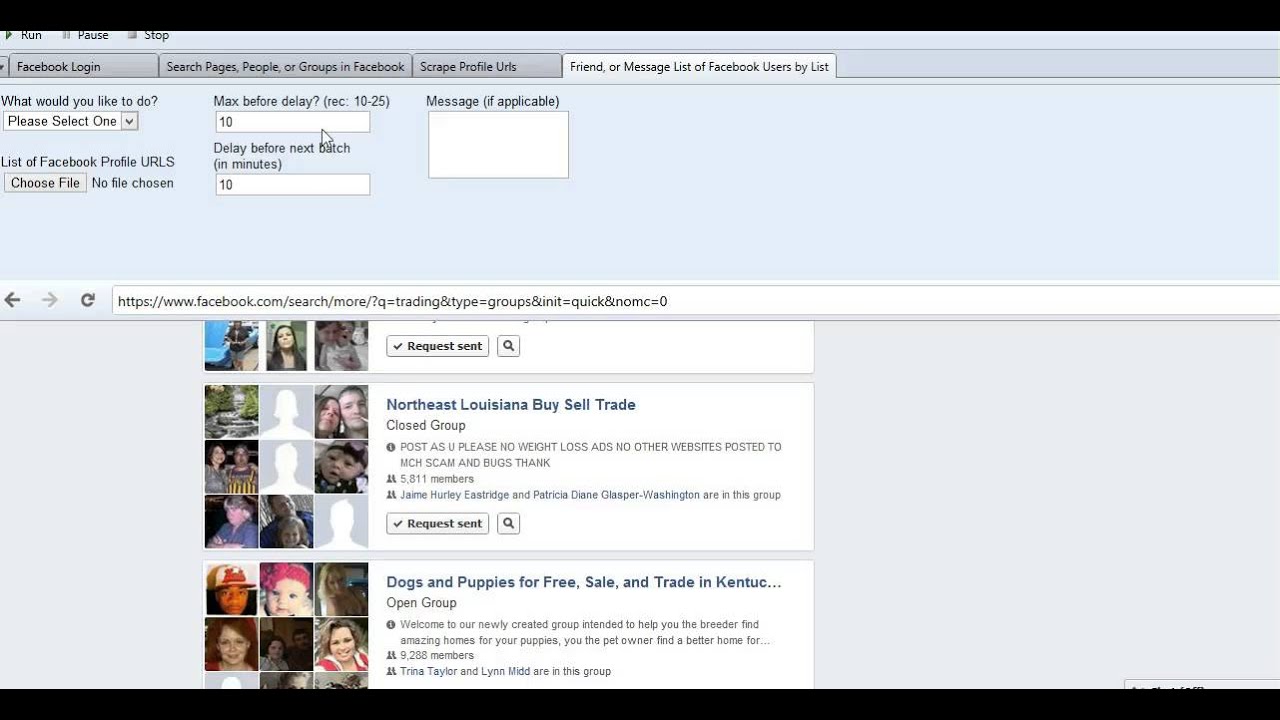Click the Choose File button
Screen dimensions: 1280x720
tap(45, 183)
